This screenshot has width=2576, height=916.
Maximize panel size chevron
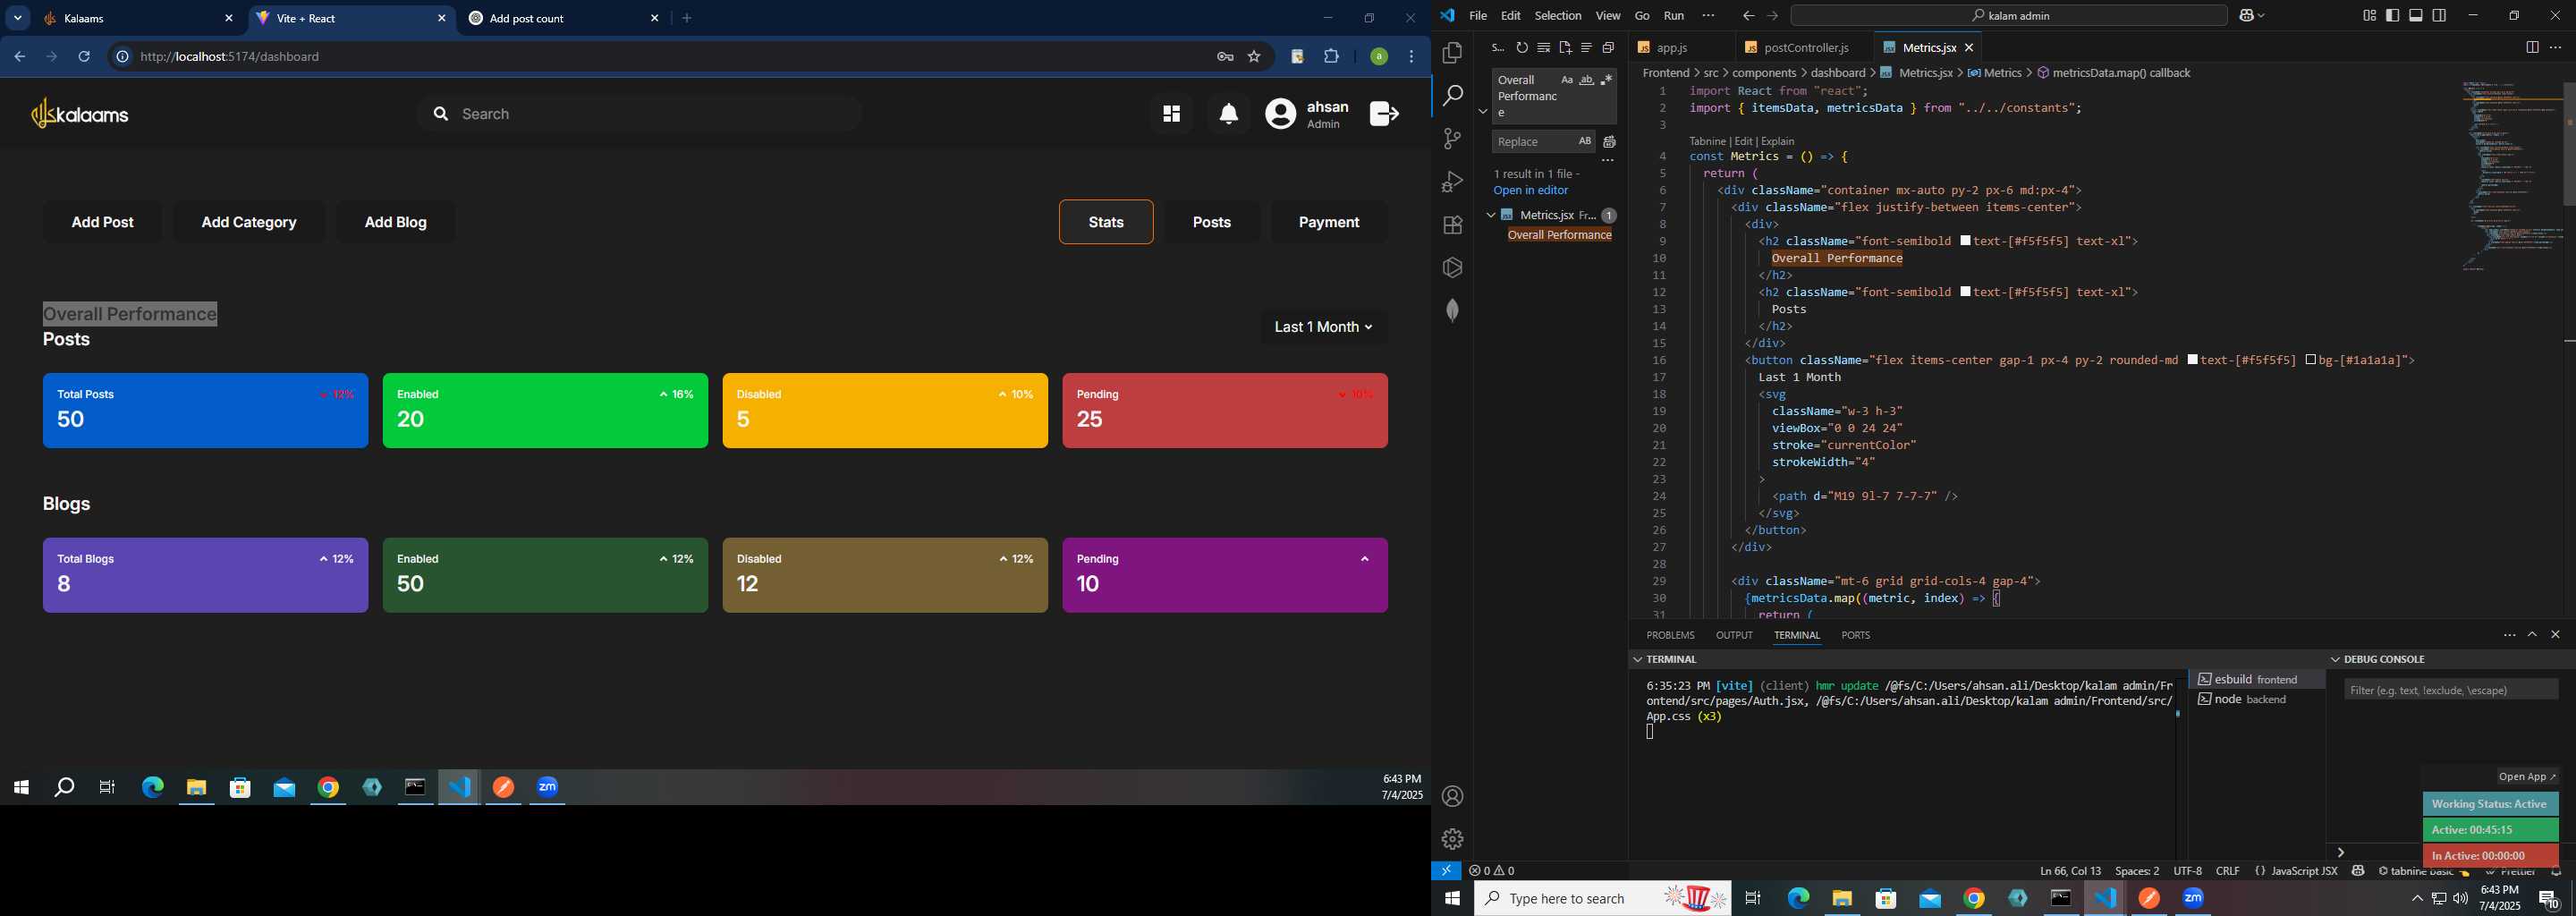(x=2532, y=635)
